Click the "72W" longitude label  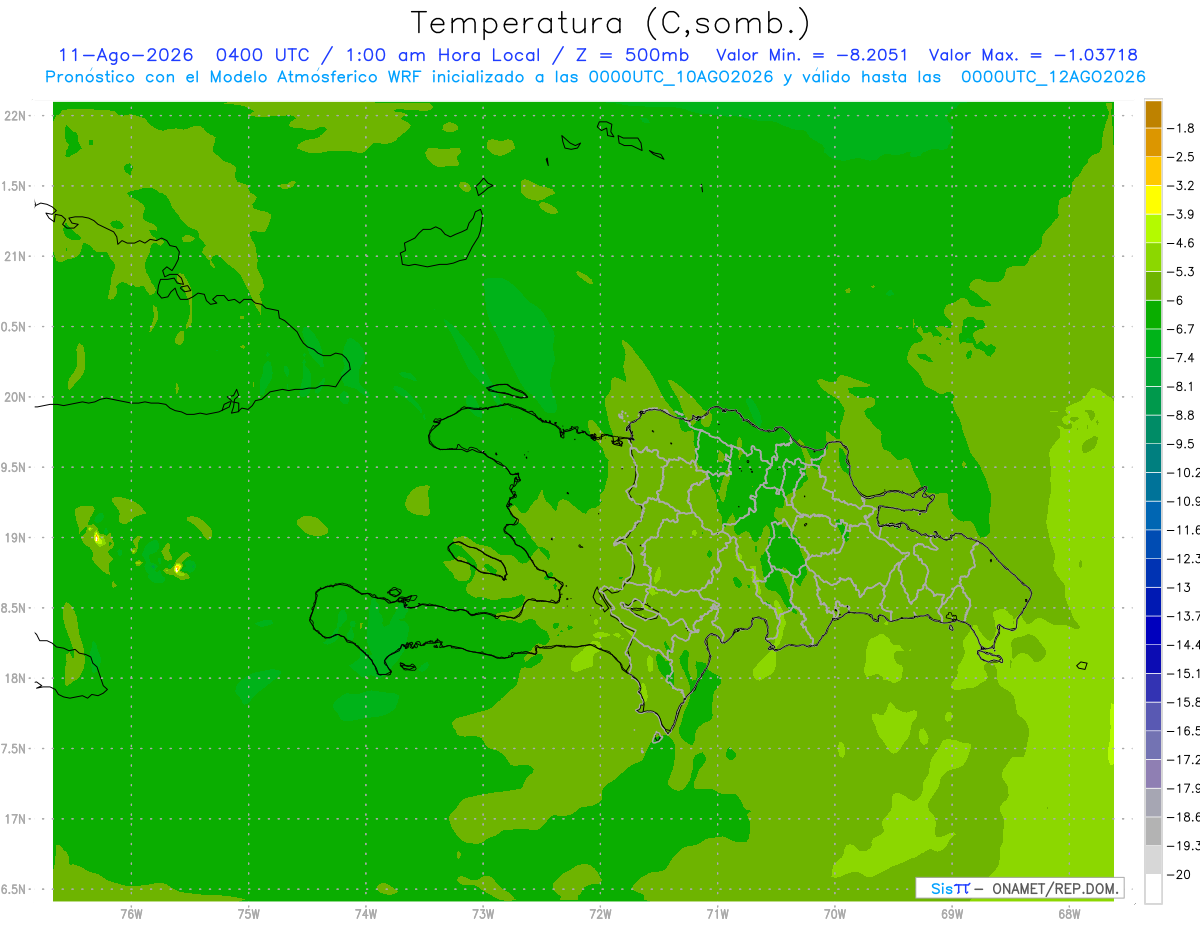[x=600, y=913]
